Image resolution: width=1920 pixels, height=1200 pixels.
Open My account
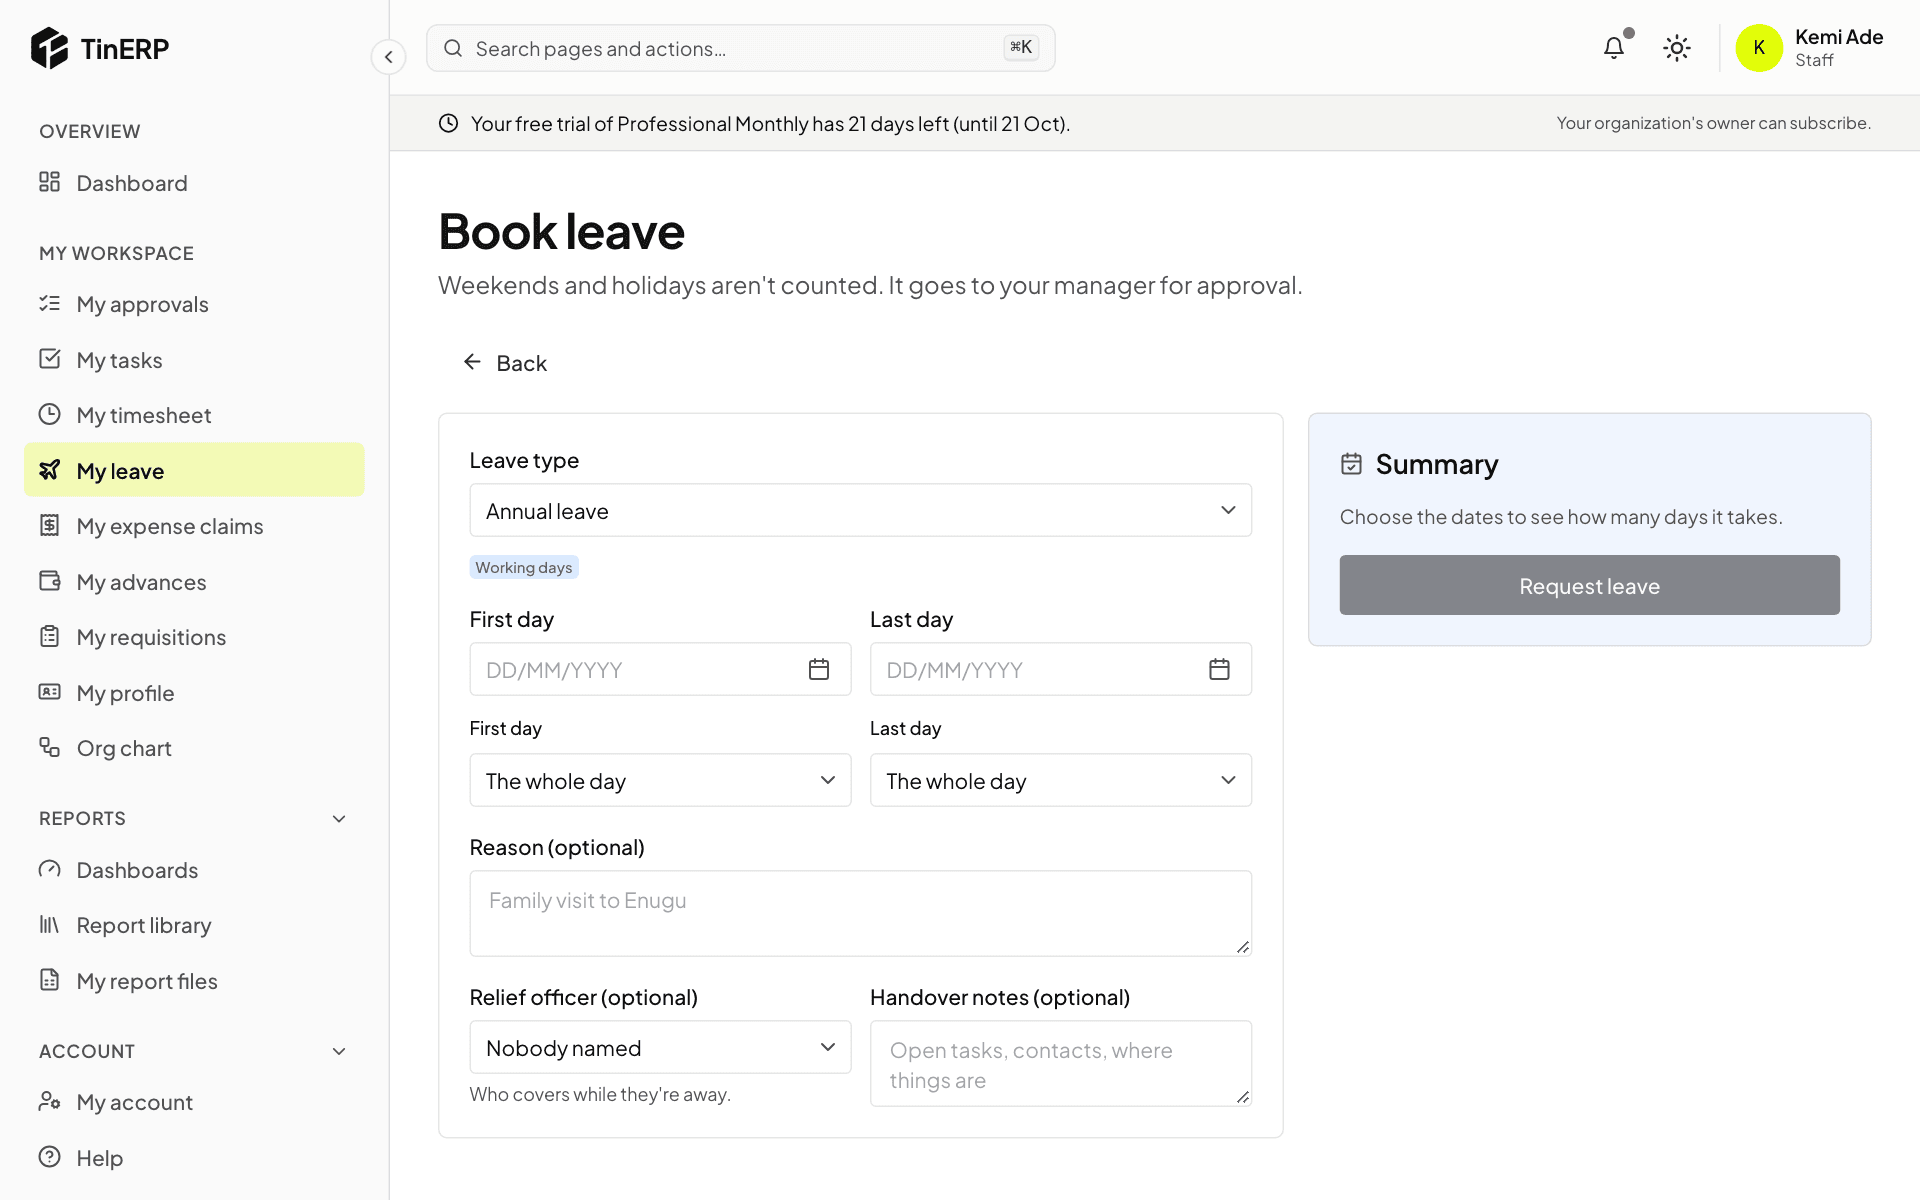pos(194,1102)
